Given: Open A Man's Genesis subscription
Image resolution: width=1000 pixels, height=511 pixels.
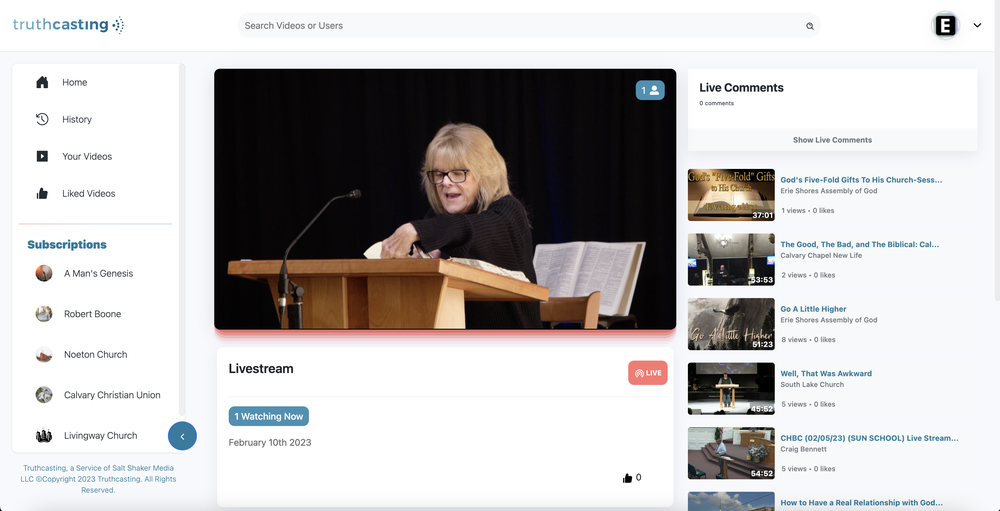Looking at the screenshot, I should 96,273.
